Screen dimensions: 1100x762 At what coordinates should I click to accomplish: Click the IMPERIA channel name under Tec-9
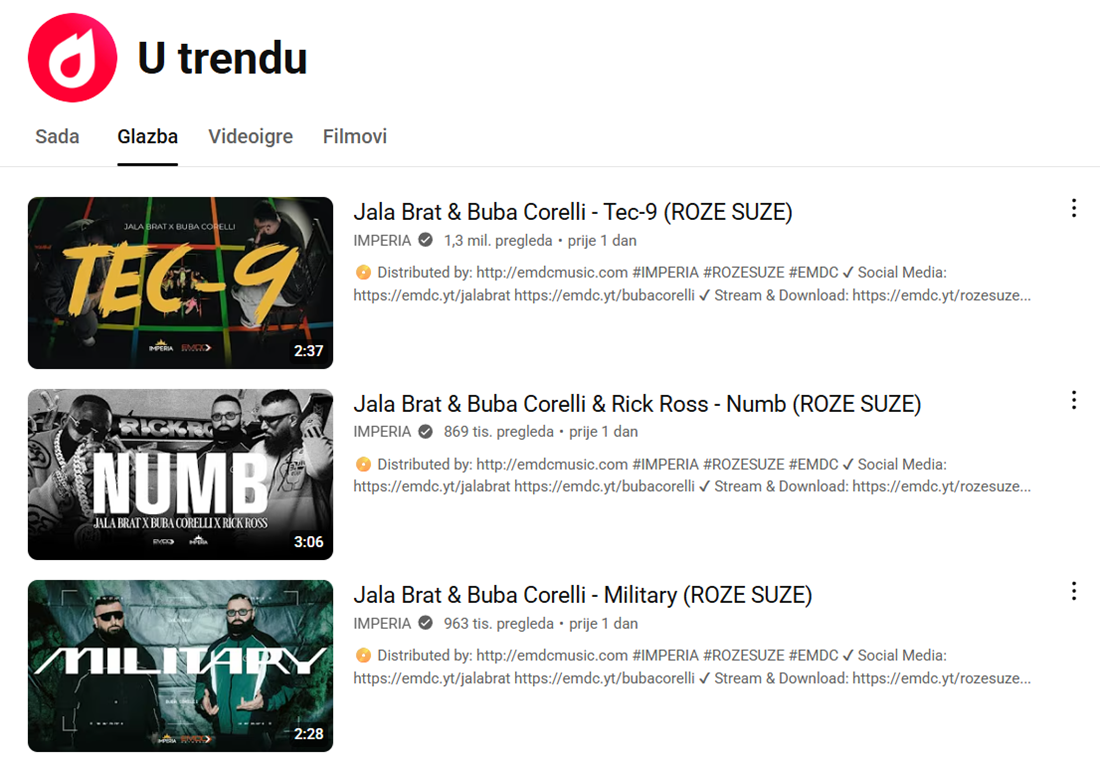(x=383, y=240)
